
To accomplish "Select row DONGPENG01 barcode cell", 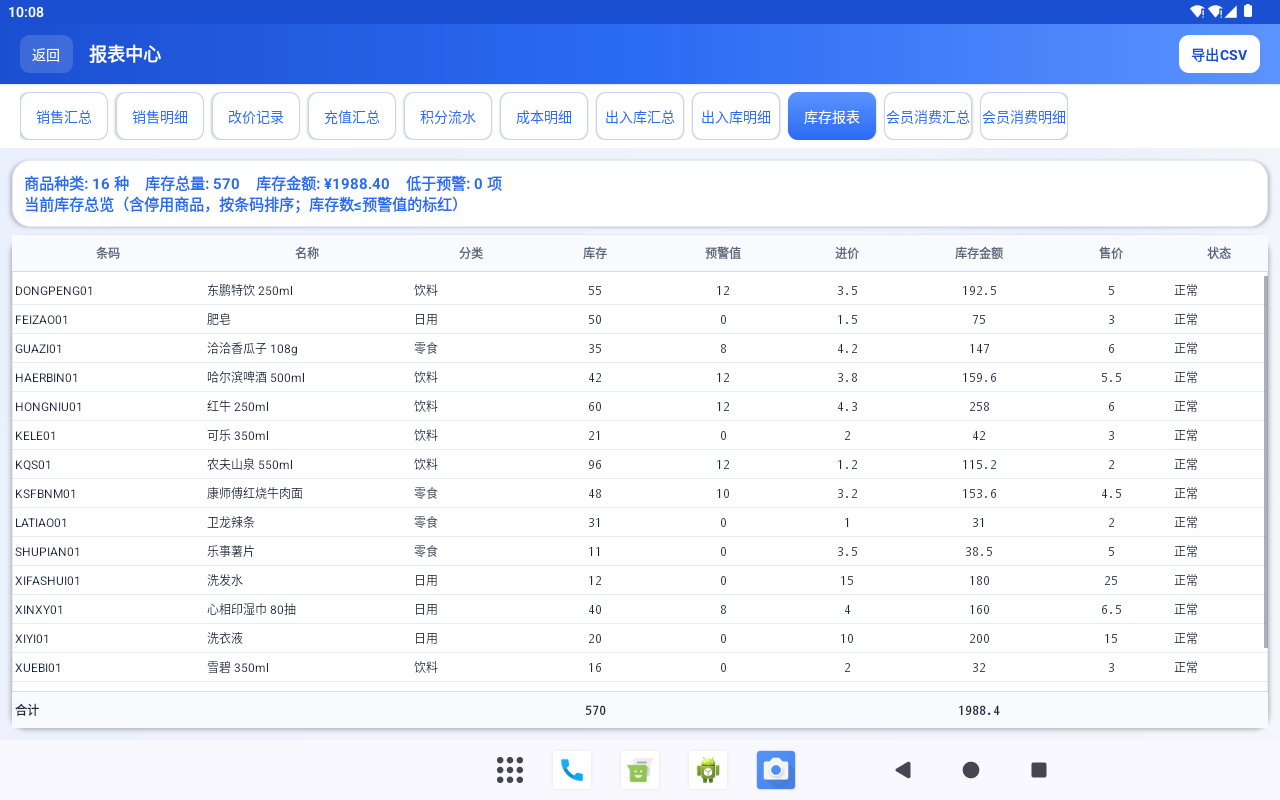I will click(54, 291).
